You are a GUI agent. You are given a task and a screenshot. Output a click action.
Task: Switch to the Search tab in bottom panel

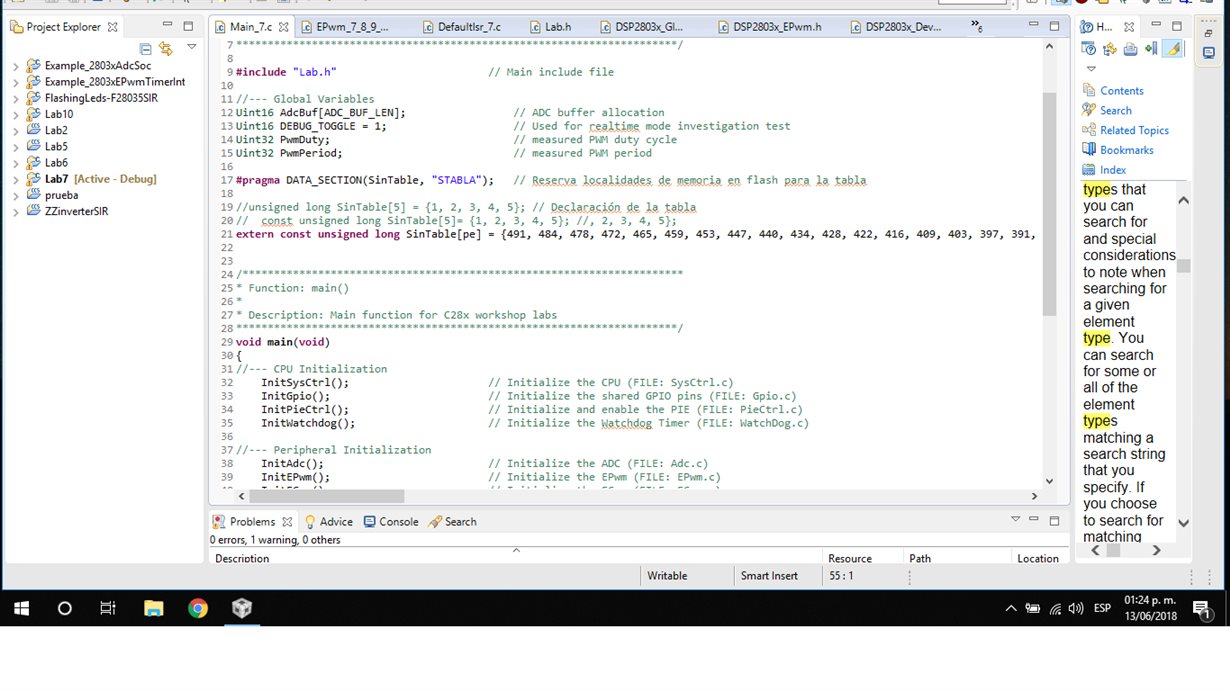pos(452,522)
